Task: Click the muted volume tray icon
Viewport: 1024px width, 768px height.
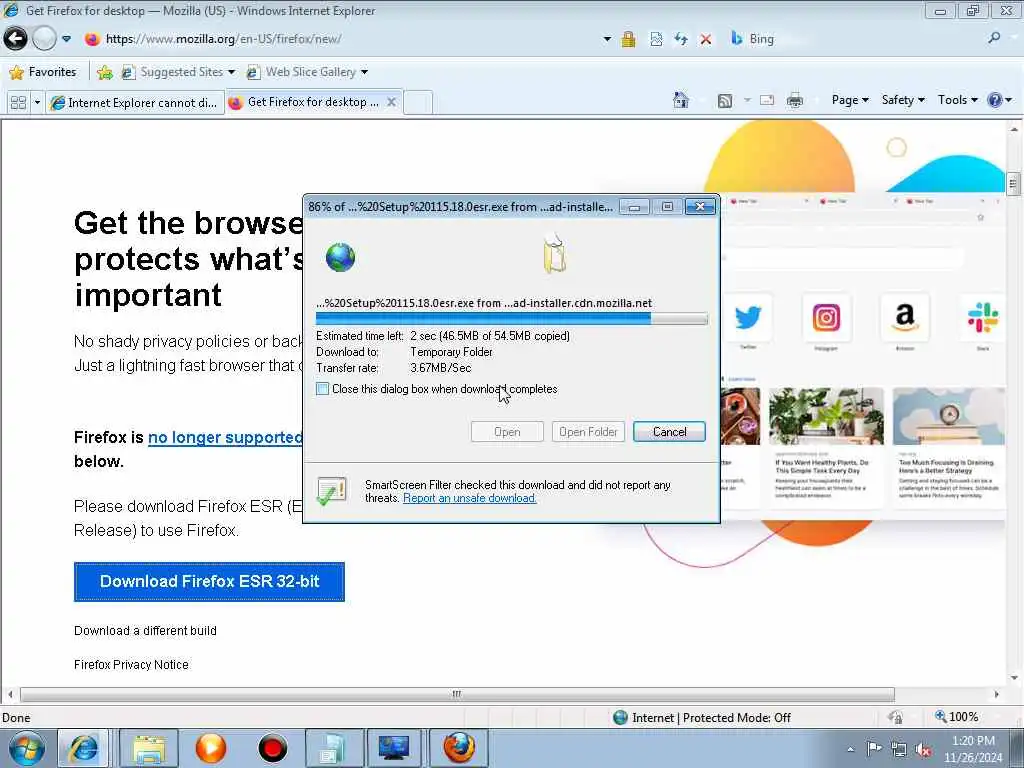Action: click(x=923, y=750)
